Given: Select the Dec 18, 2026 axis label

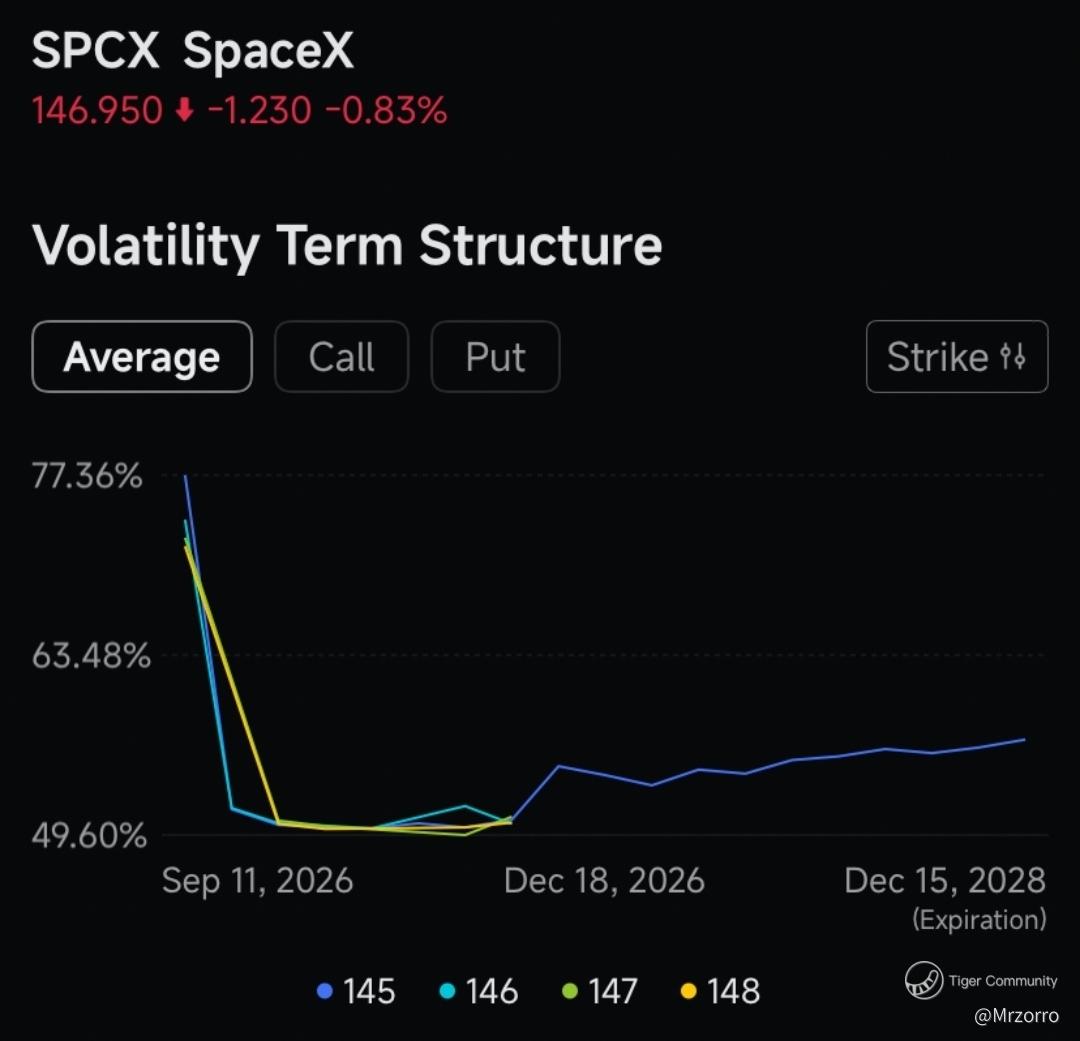Looking at the screenshot, I should 604,880.
